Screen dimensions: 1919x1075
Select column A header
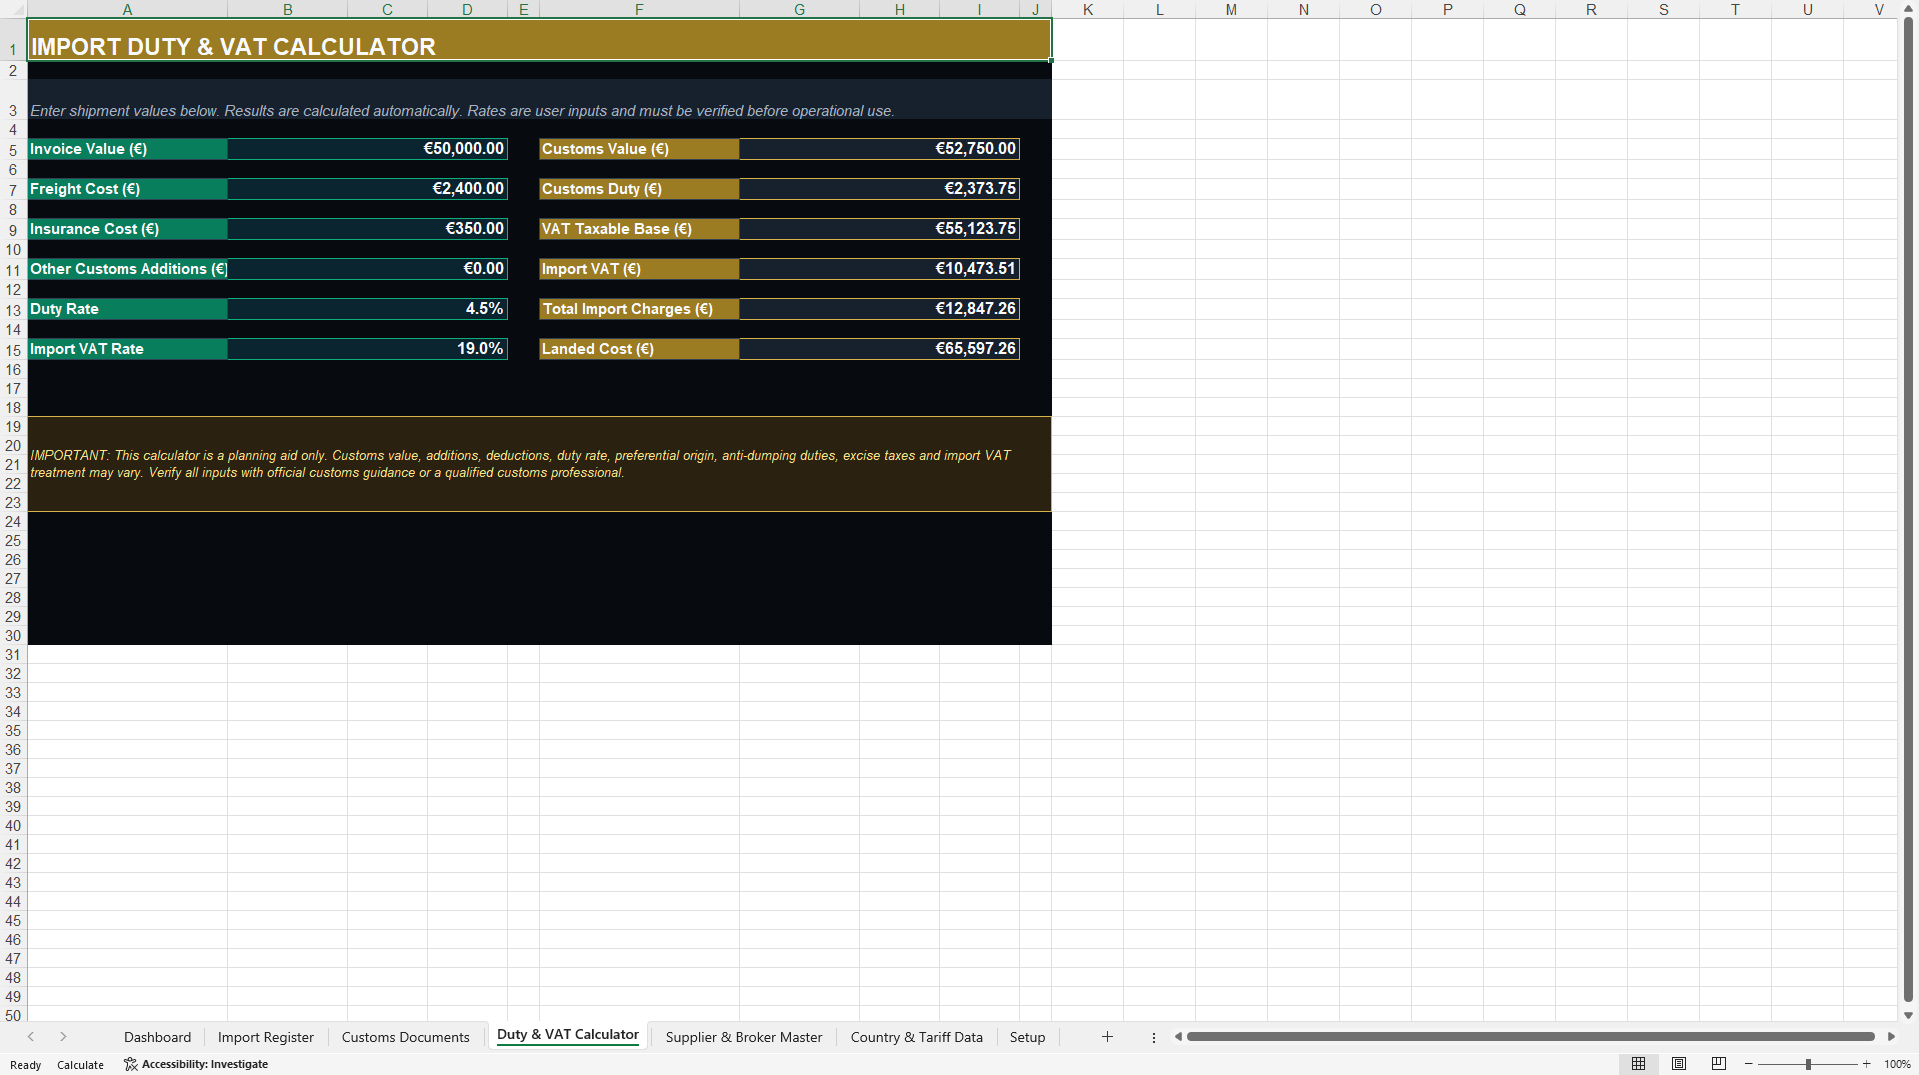point(127,9)
